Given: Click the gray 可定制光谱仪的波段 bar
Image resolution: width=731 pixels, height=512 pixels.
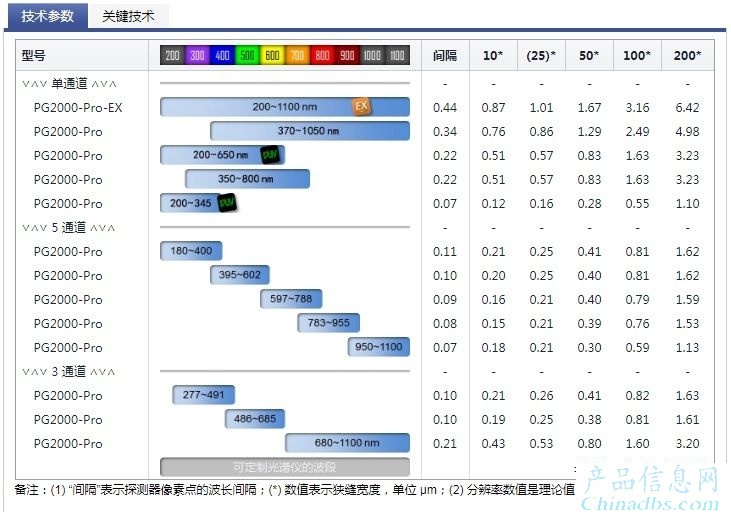Looking at the screenshot, I should click(285, 467).
